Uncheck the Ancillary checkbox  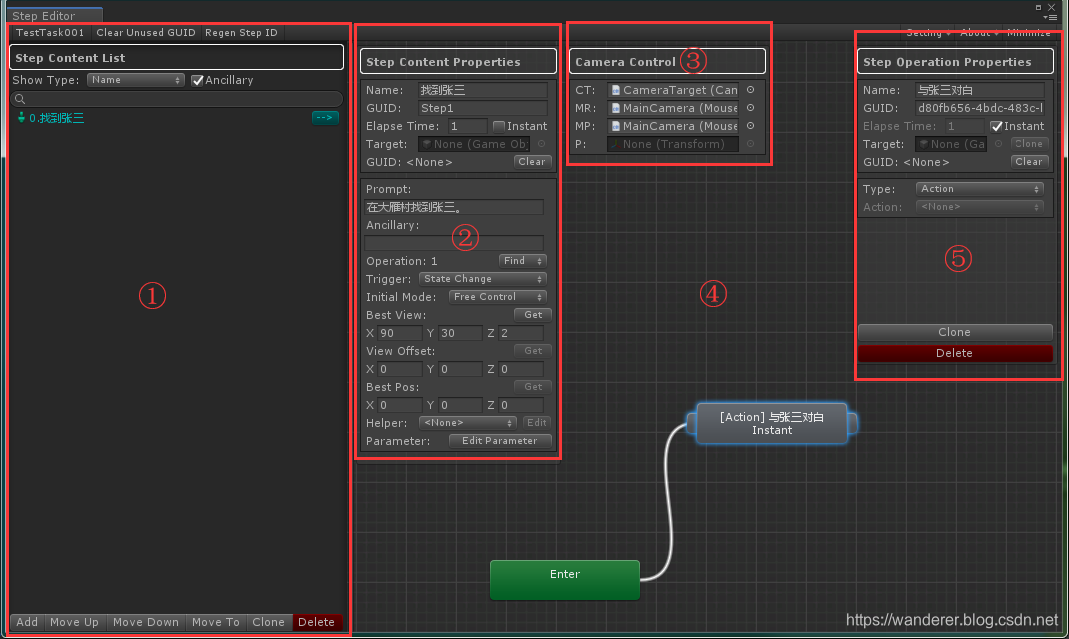pos(195,80)
